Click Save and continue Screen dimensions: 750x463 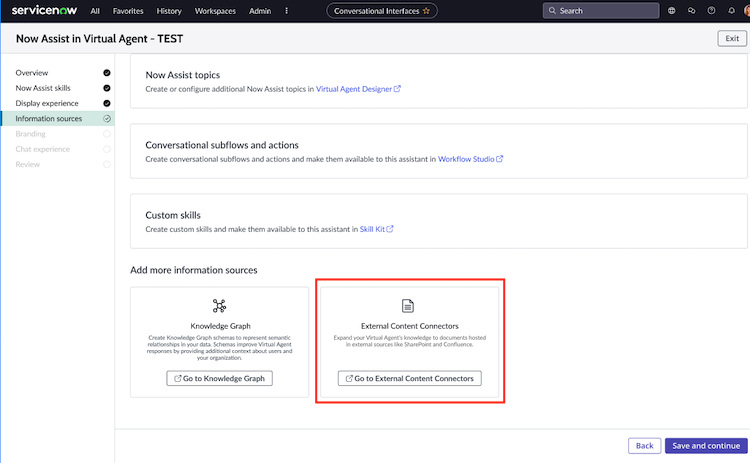[706, 446]
